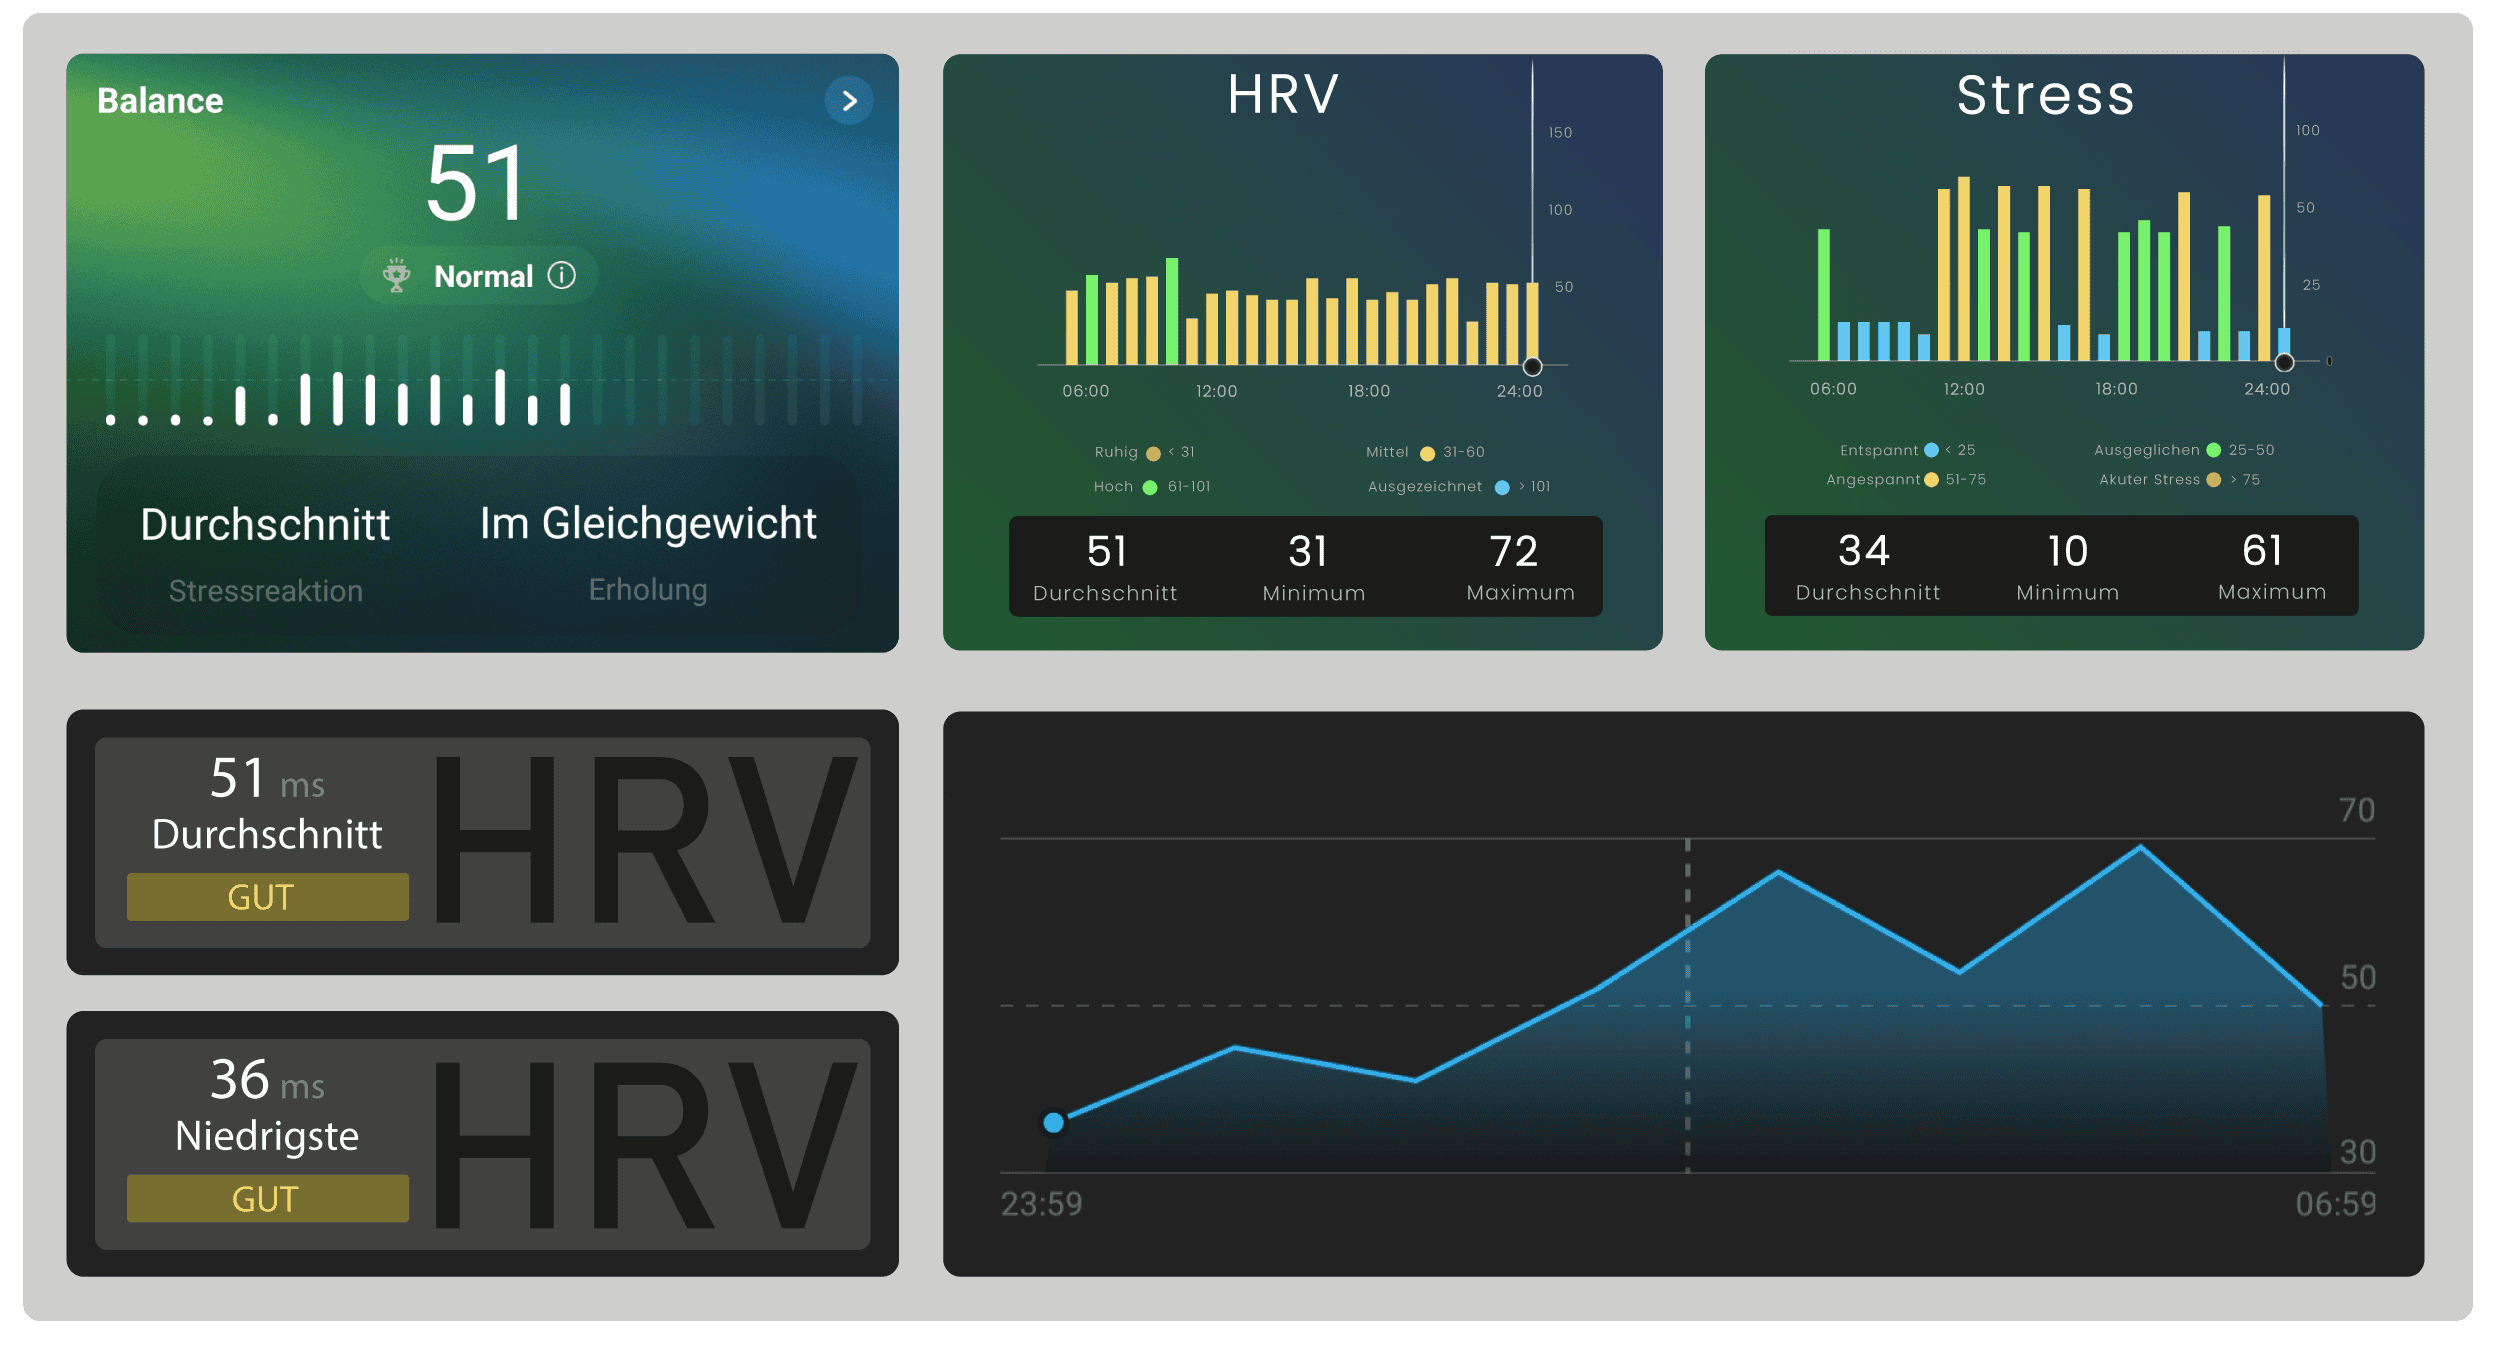Click the HRV Maximum value 72
The image size is (2500, 1348).
click(x=1512, y=552)
